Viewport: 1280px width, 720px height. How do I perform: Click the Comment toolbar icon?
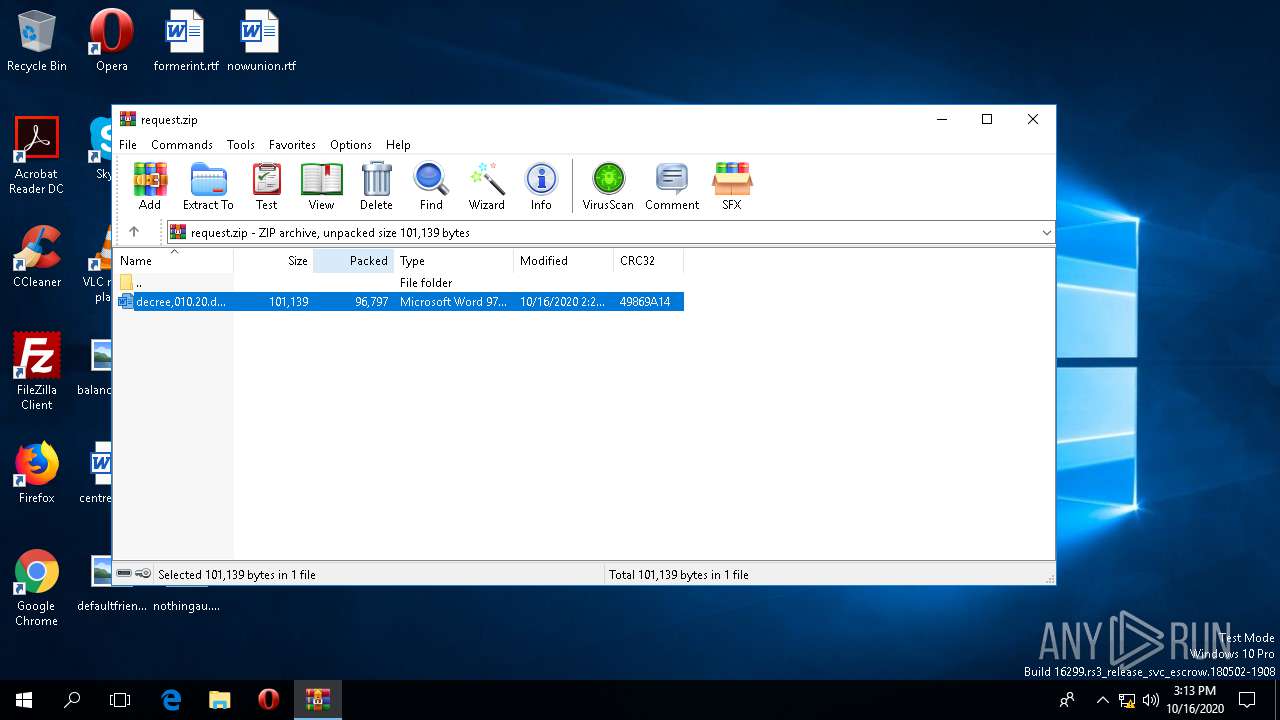pos(672,186)
